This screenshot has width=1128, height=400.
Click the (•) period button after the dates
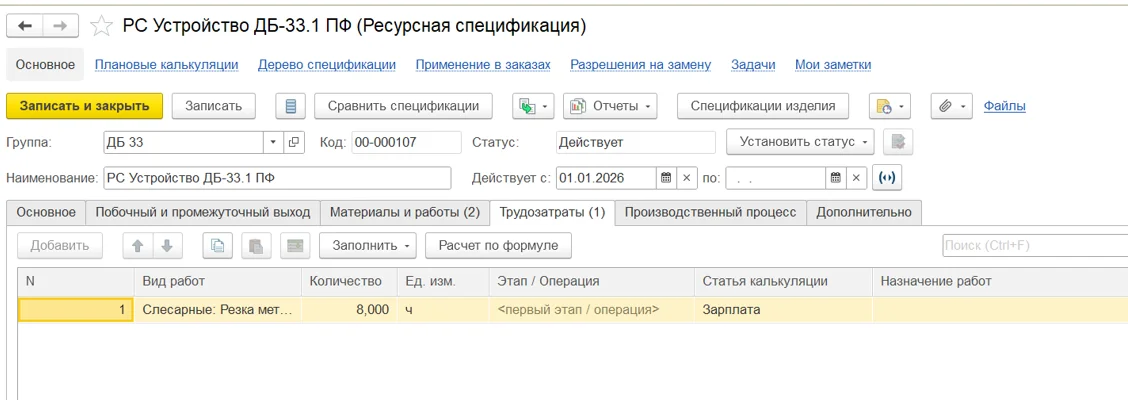pyautogui.click(x=887, y=178)
